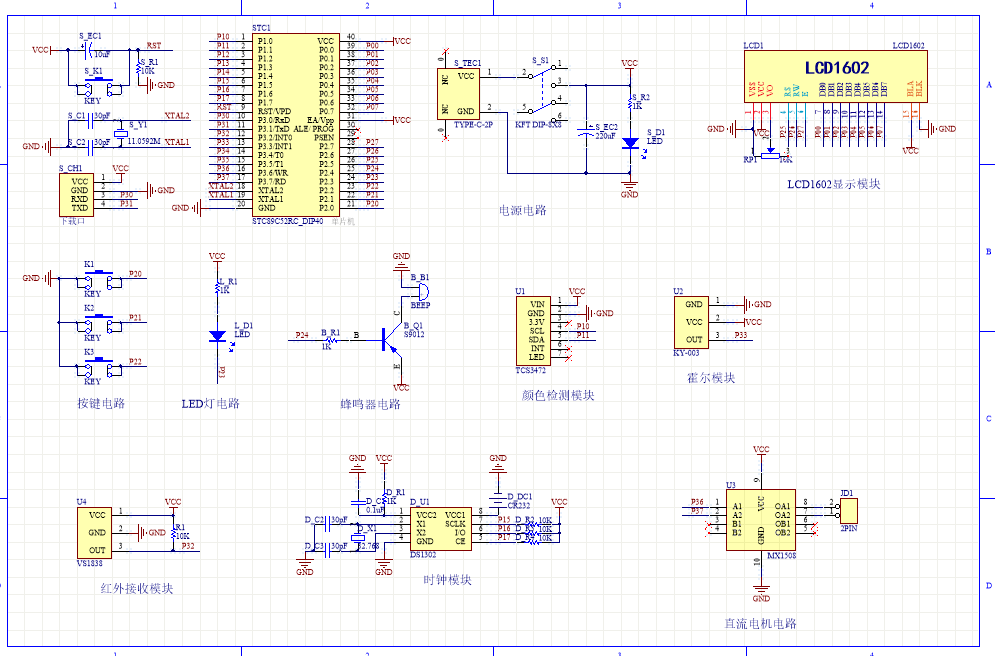Click the S_R1 10K resistor

point(138,67)
